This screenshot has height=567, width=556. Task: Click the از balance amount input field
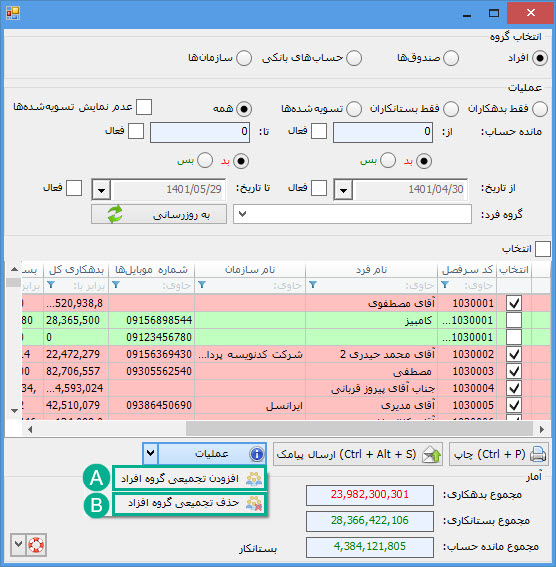tap(383, 132)
